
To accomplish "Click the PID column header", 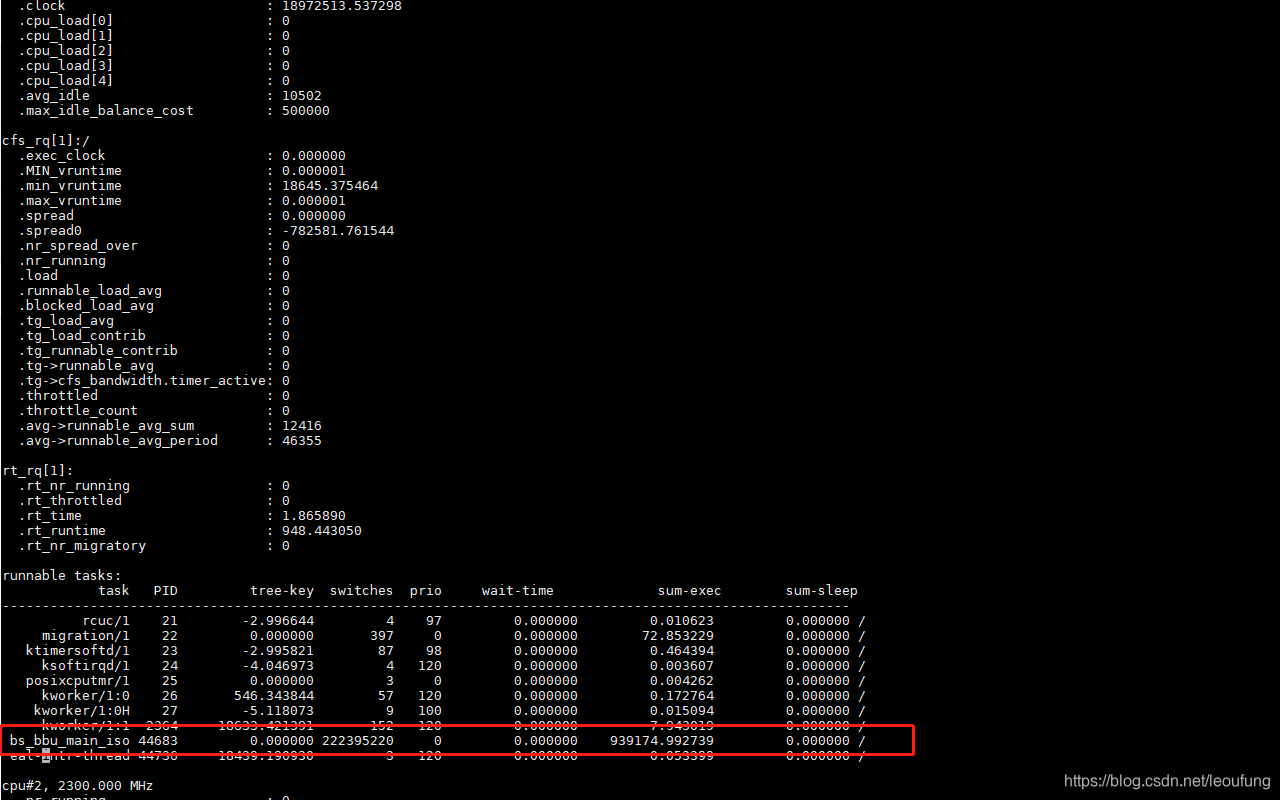I will point(165,590).
